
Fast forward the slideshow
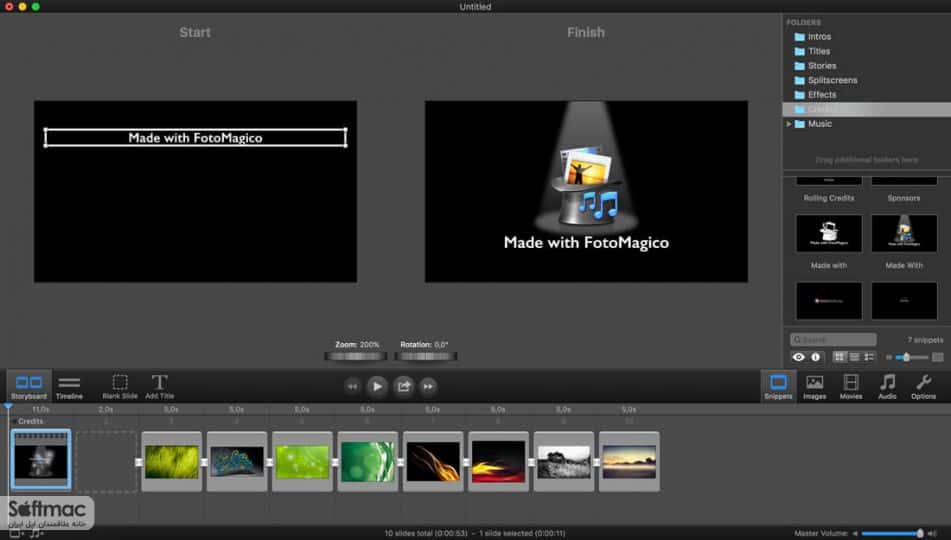[x=428, y=386]
